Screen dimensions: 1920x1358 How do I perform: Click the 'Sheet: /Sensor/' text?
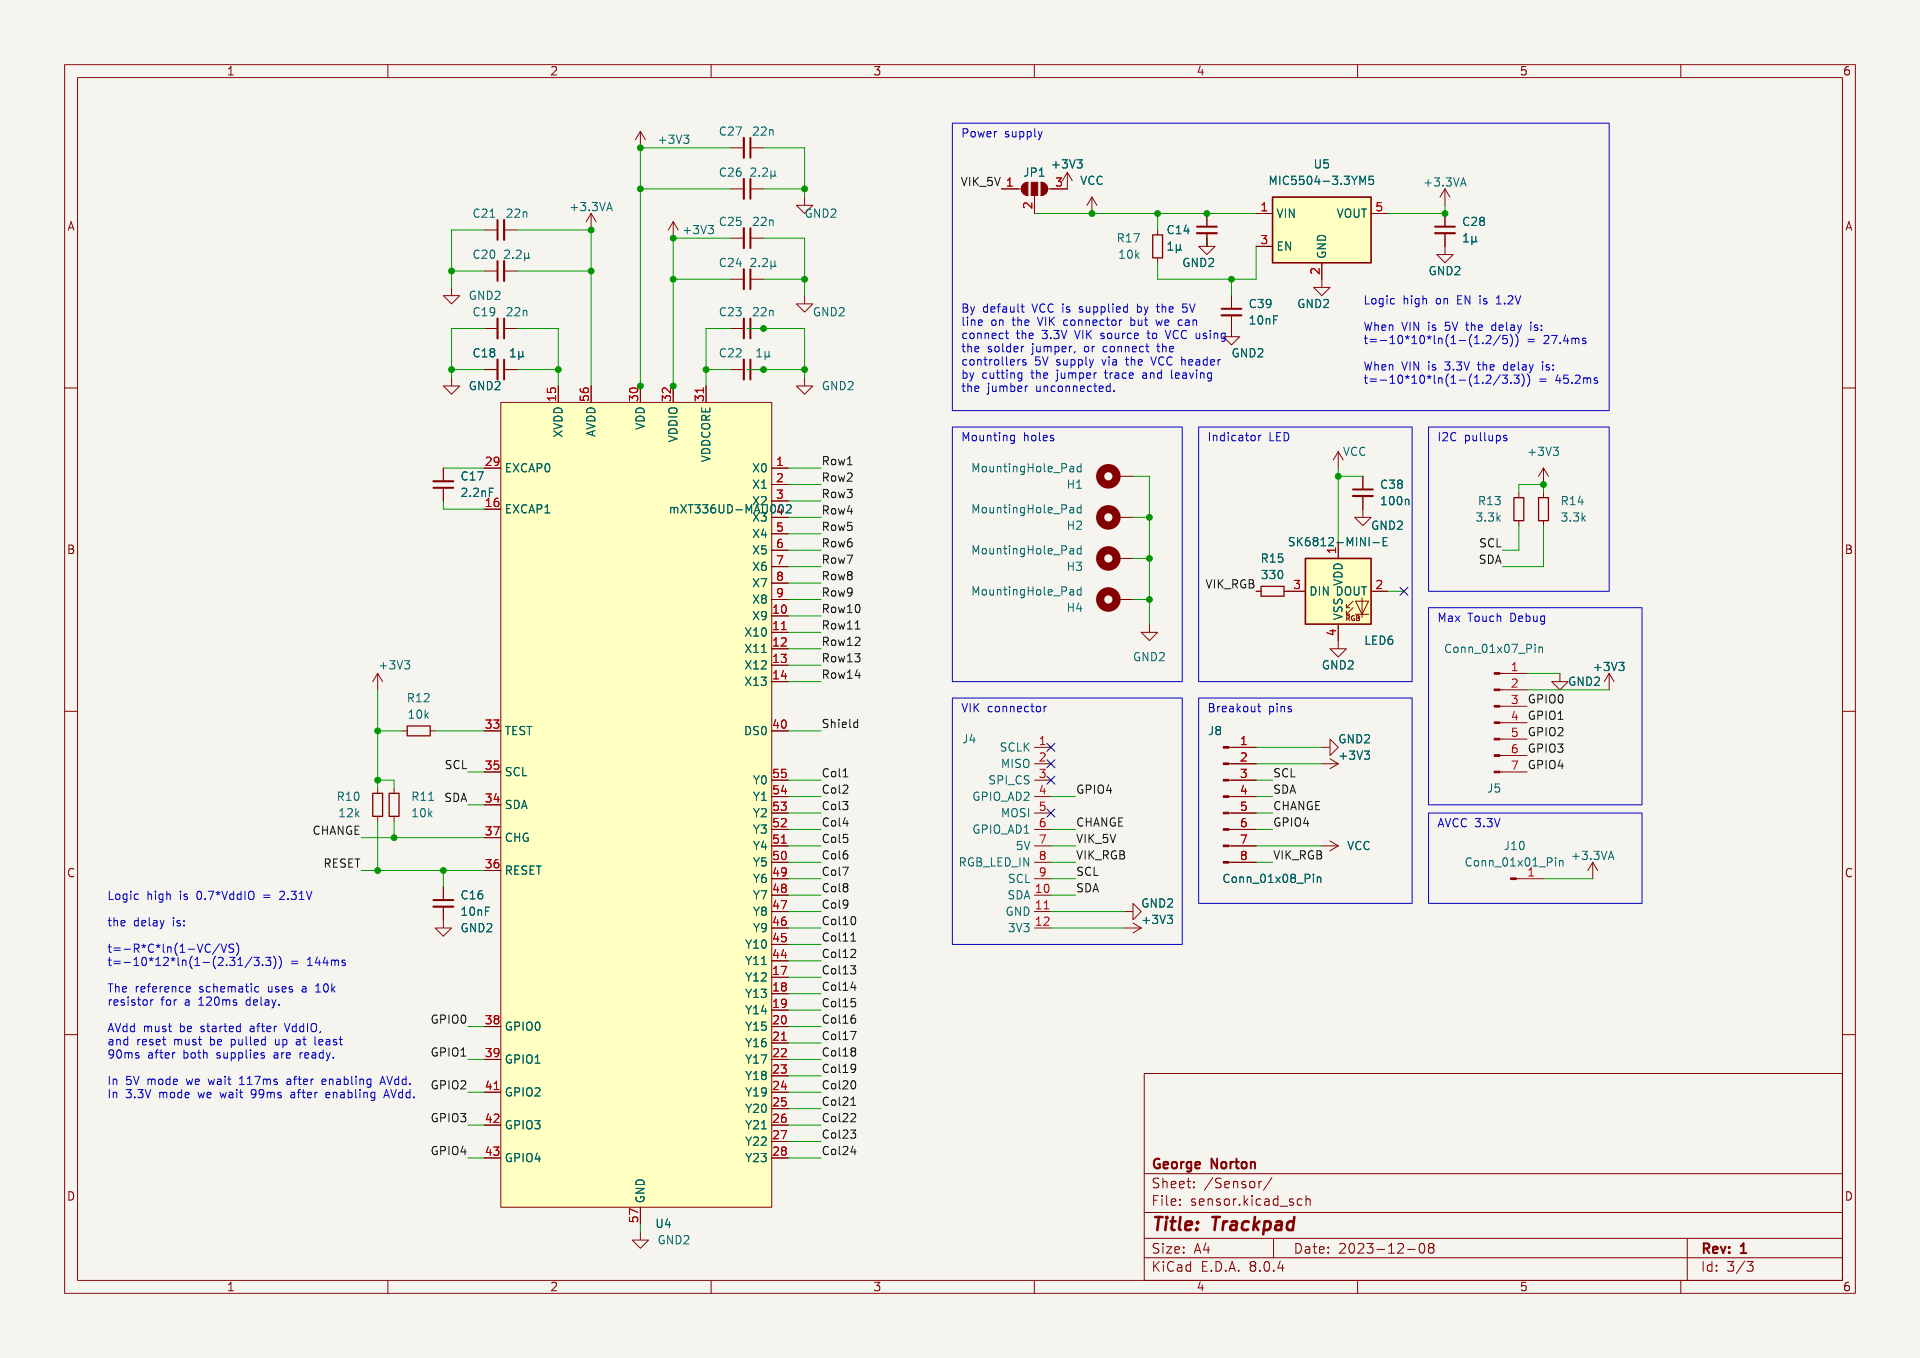[1211, 1183]
